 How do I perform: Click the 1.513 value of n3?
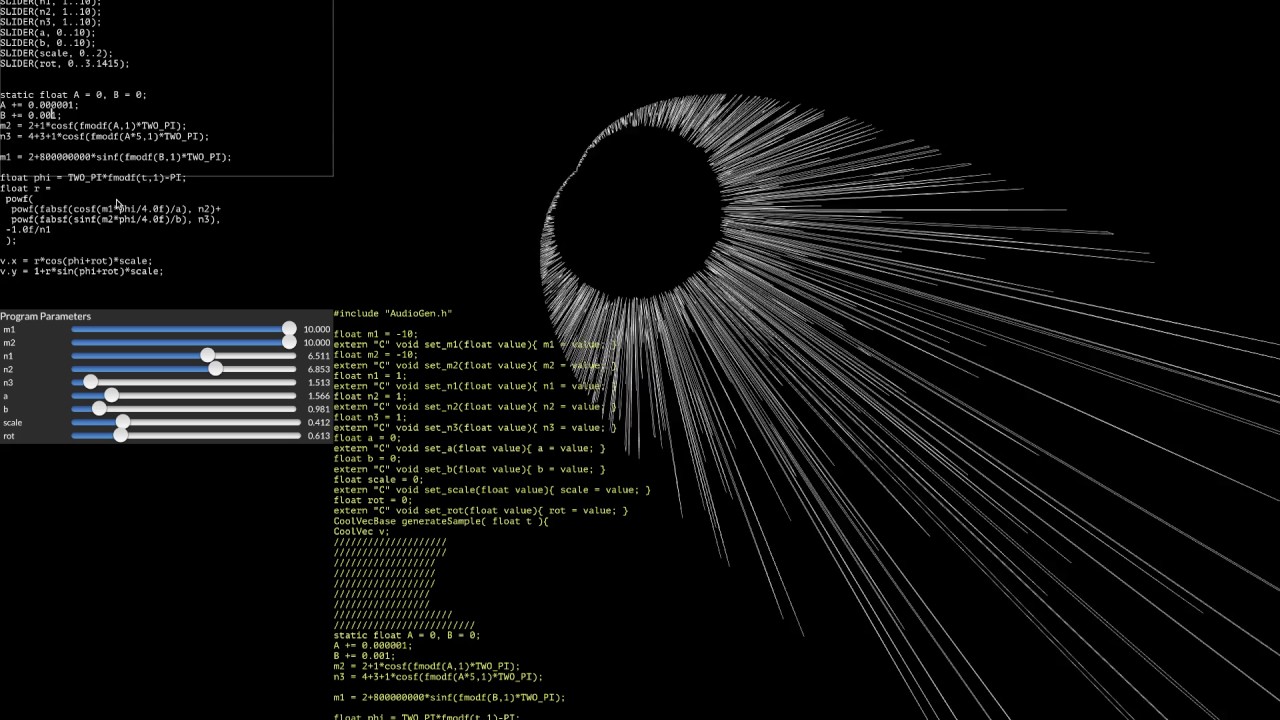tap(318, 383)
